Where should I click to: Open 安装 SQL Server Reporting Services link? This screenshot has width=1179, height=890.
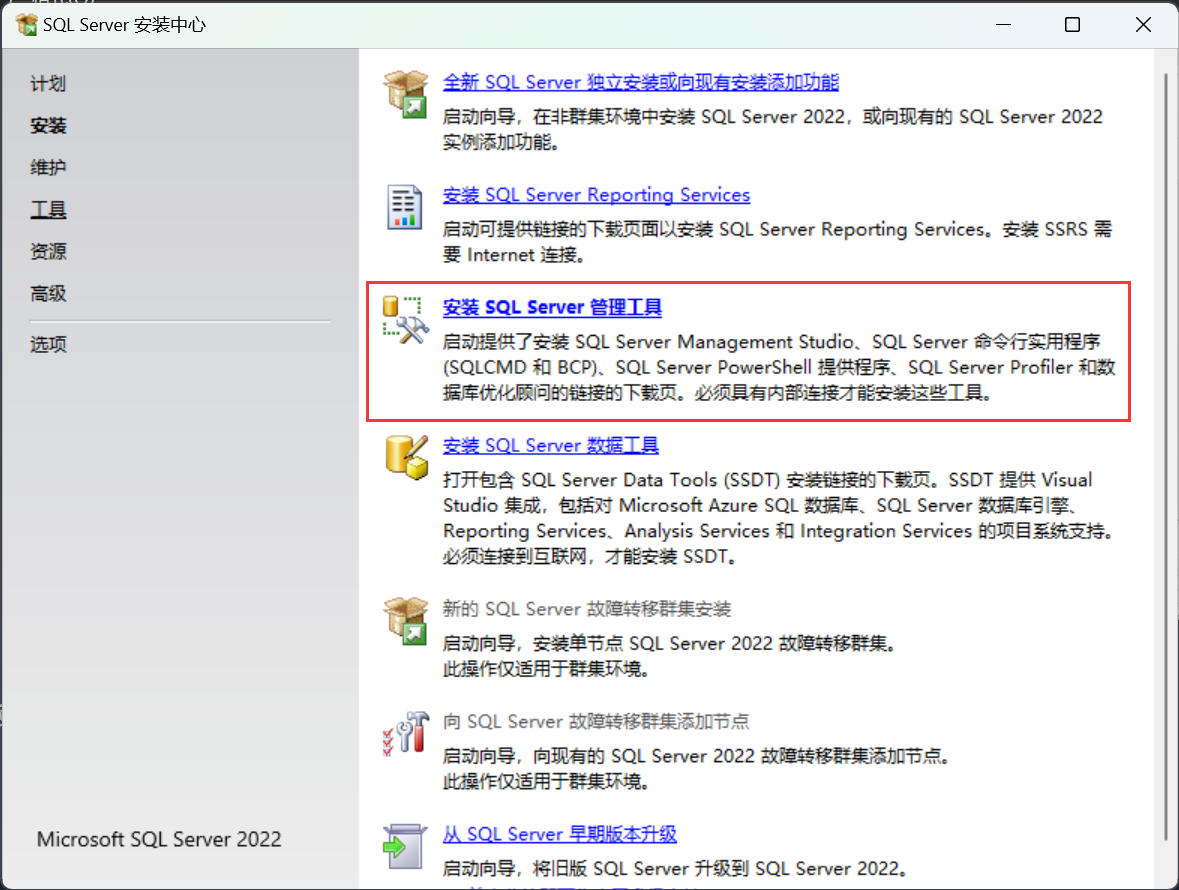point(596,195)
